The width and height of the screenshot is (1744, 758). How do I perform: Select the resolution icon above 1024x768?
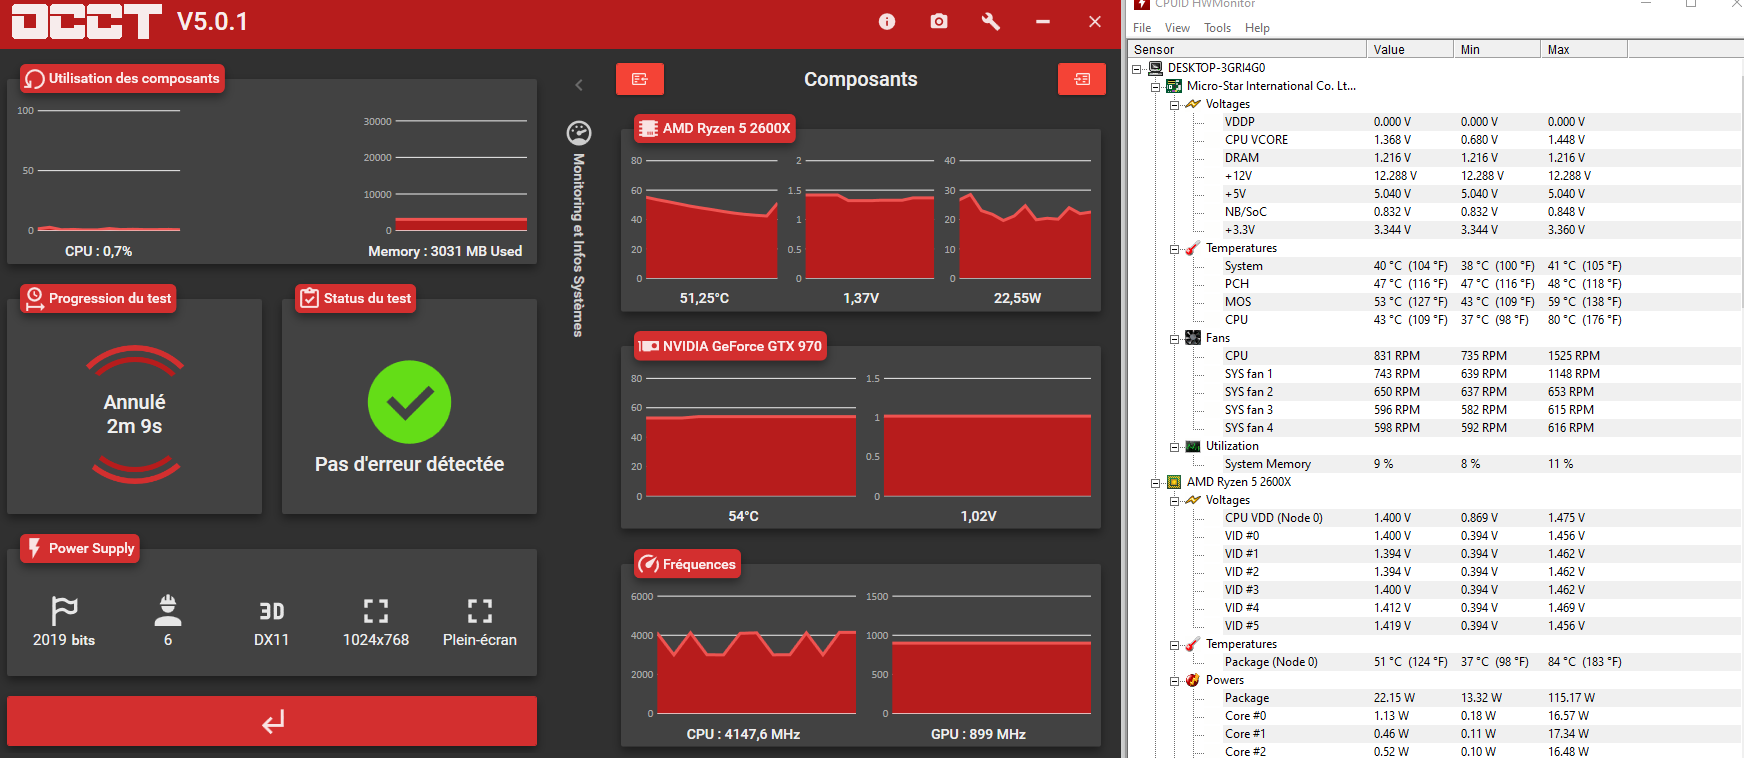376,611
